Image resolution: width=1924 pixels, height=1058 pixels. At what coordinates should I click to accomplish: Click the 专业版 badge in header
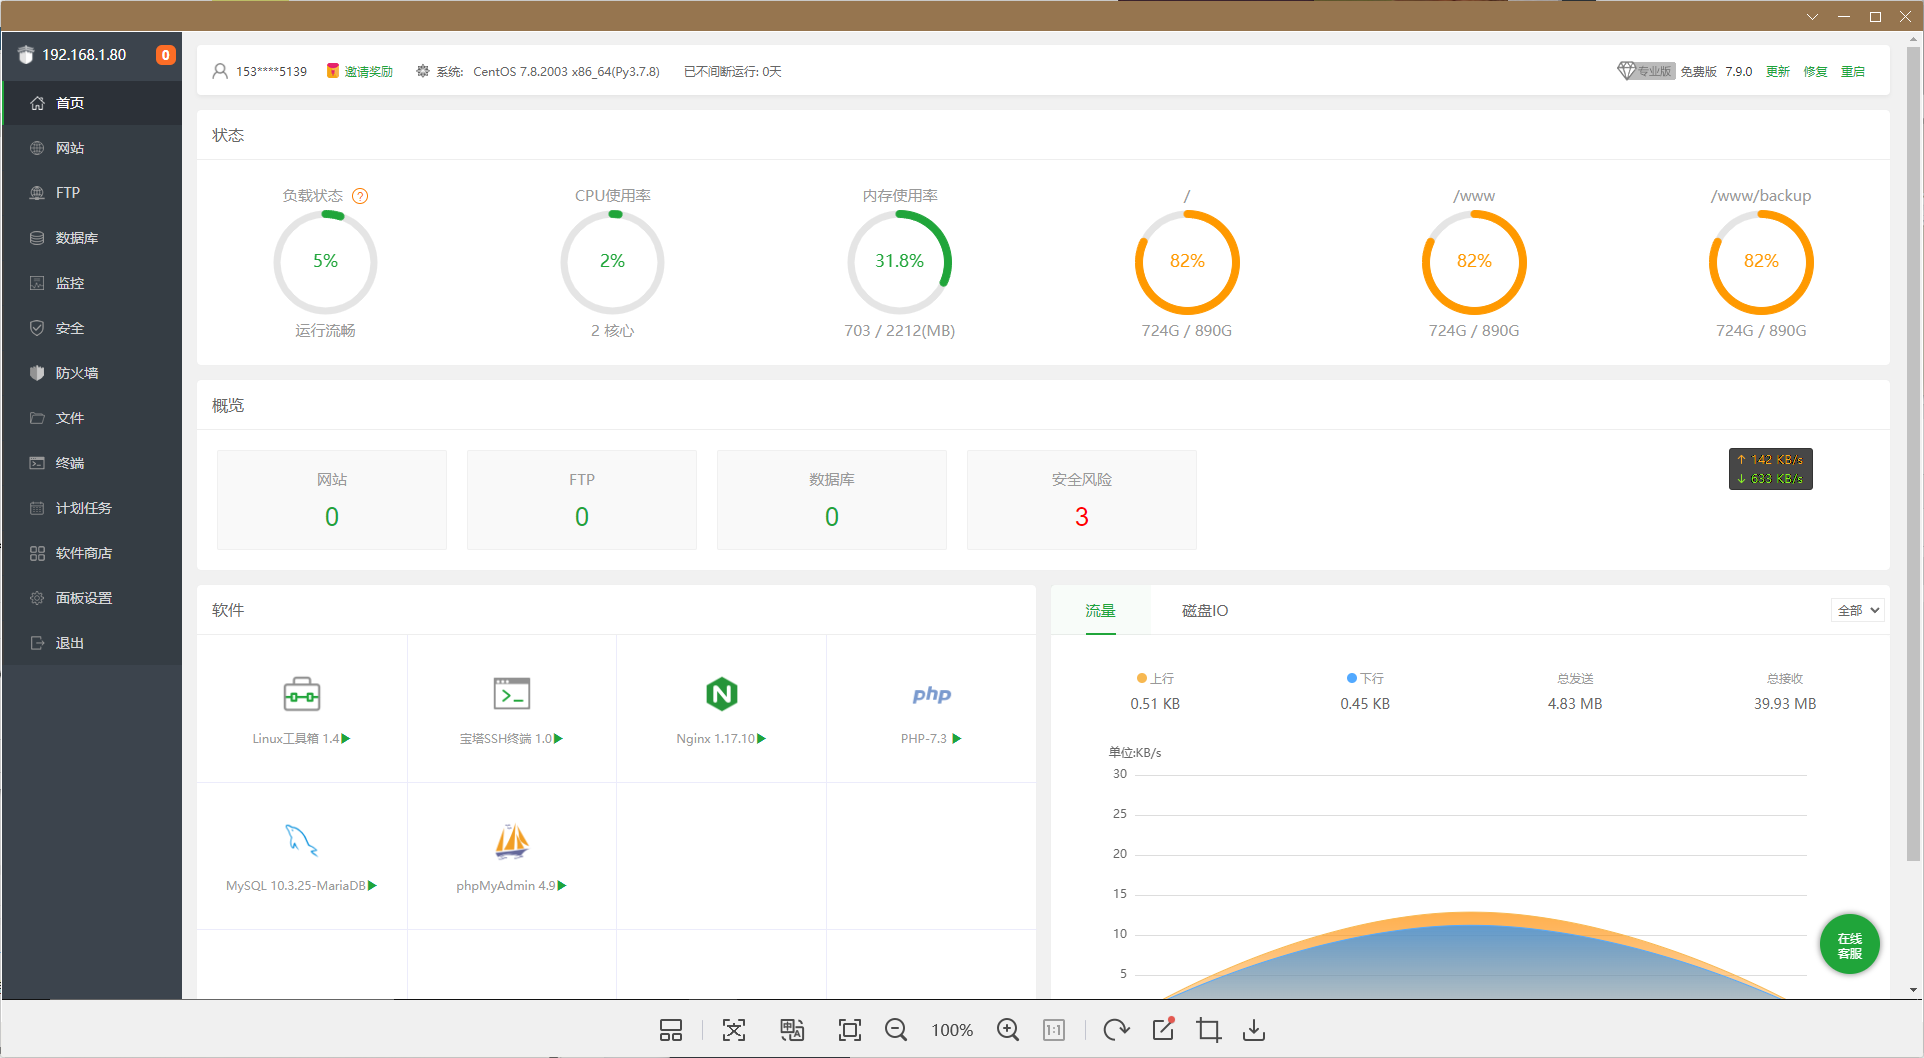pos(1646,71)
